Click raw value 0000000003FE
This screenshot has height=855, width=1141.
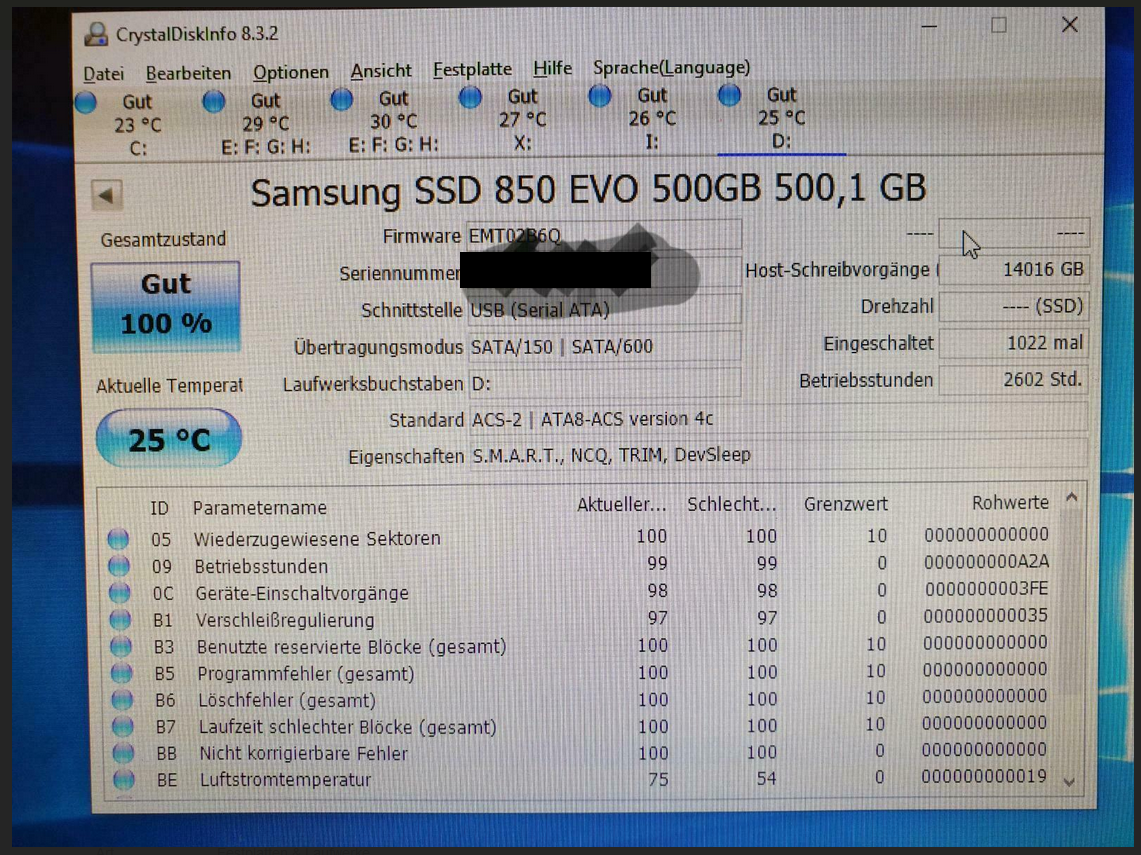[x=987, y=589]
